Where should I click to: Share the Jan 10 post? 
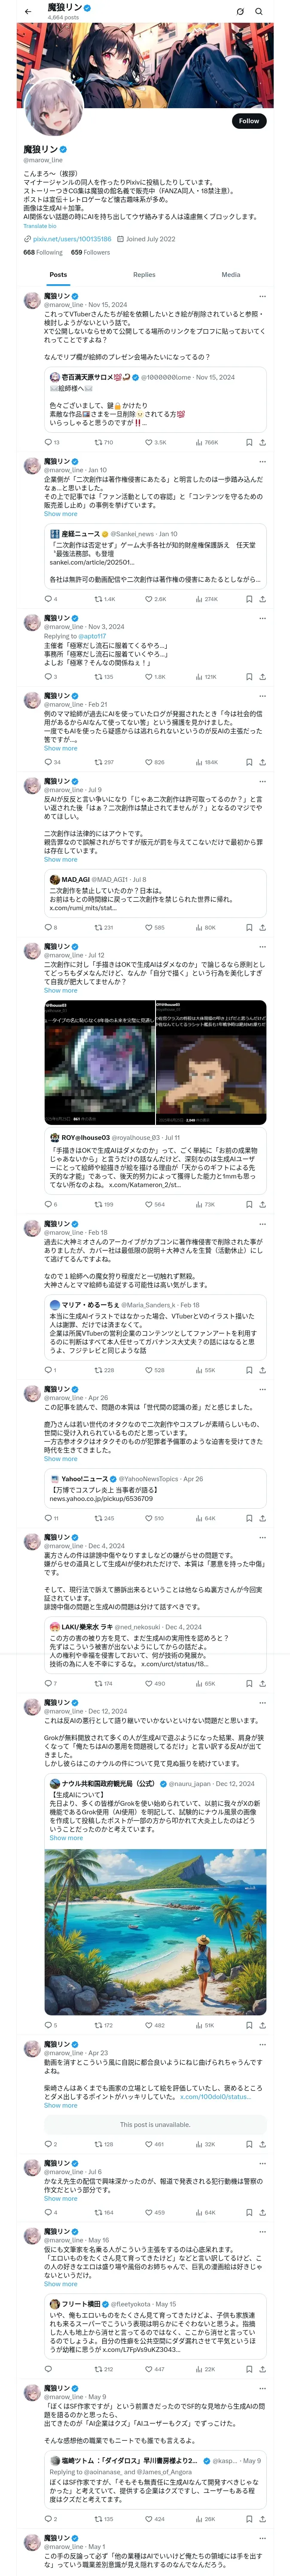[x=262, y=599]
